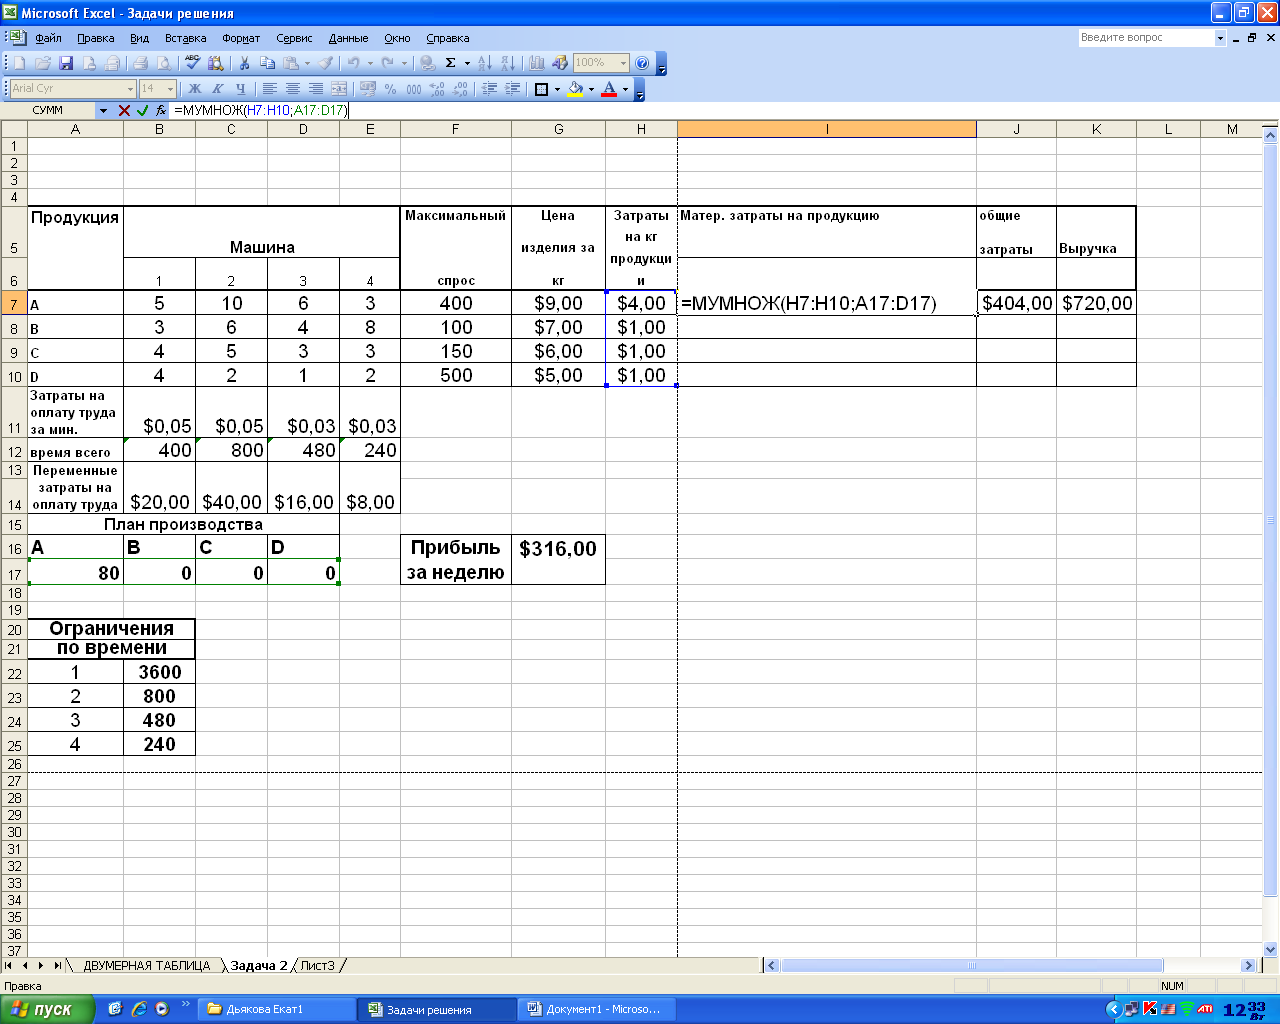Open the AutoSum functions dropdown arrow
The width and height of the screenshot is (1280, 1024).
(467, 63)
